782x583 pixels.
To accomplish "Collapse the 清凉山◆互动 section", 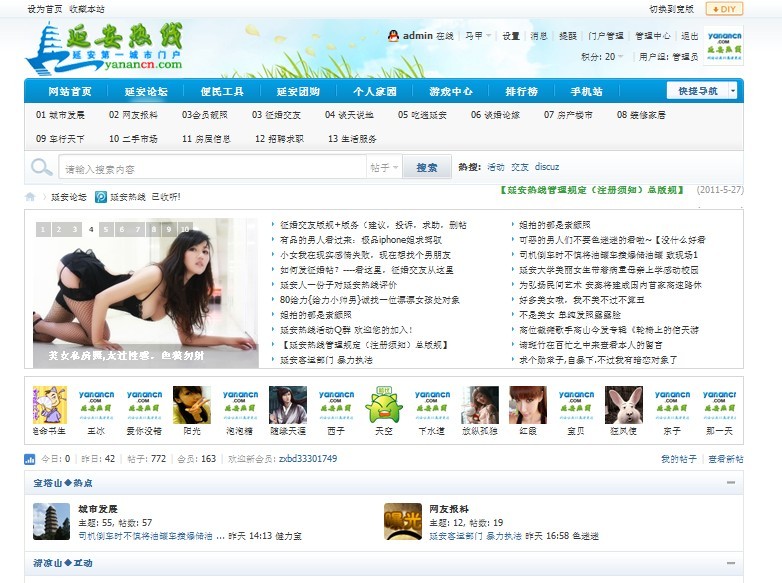I will click(731, 563).
